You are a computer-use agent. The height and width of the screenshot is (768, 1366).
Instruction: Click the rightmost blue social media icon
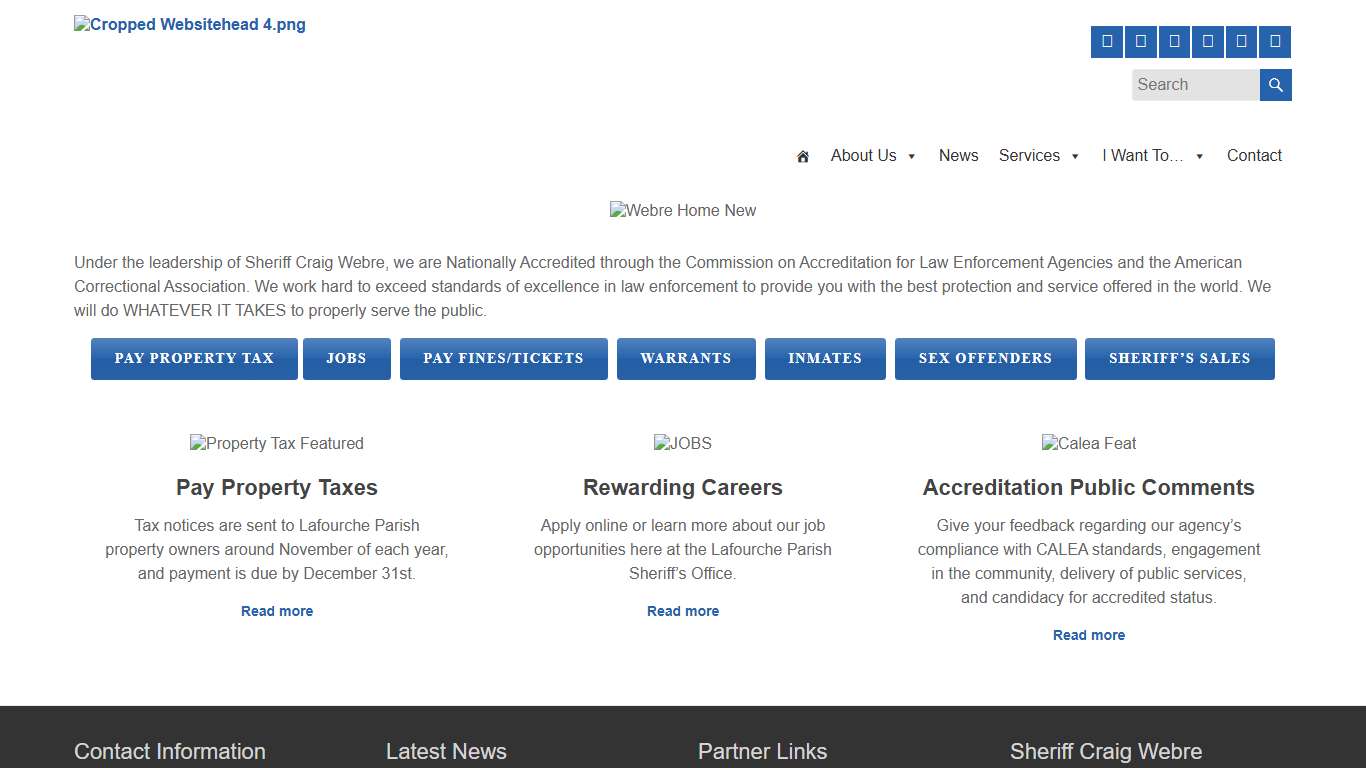(1275, 42)
